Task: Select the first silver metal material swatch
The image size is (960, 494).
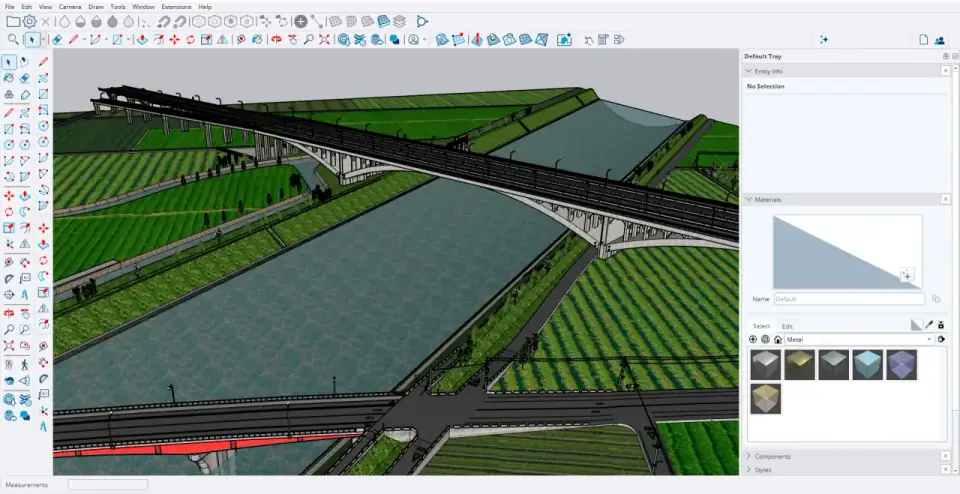Action: click(765, 365)
